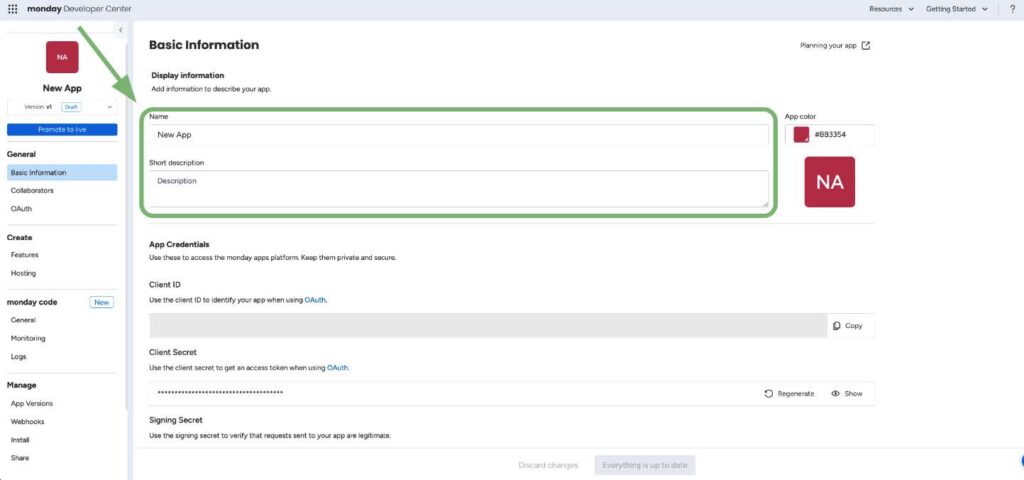
Task: Click the monday Developer Center logo
Action: [x=79, y=9]
